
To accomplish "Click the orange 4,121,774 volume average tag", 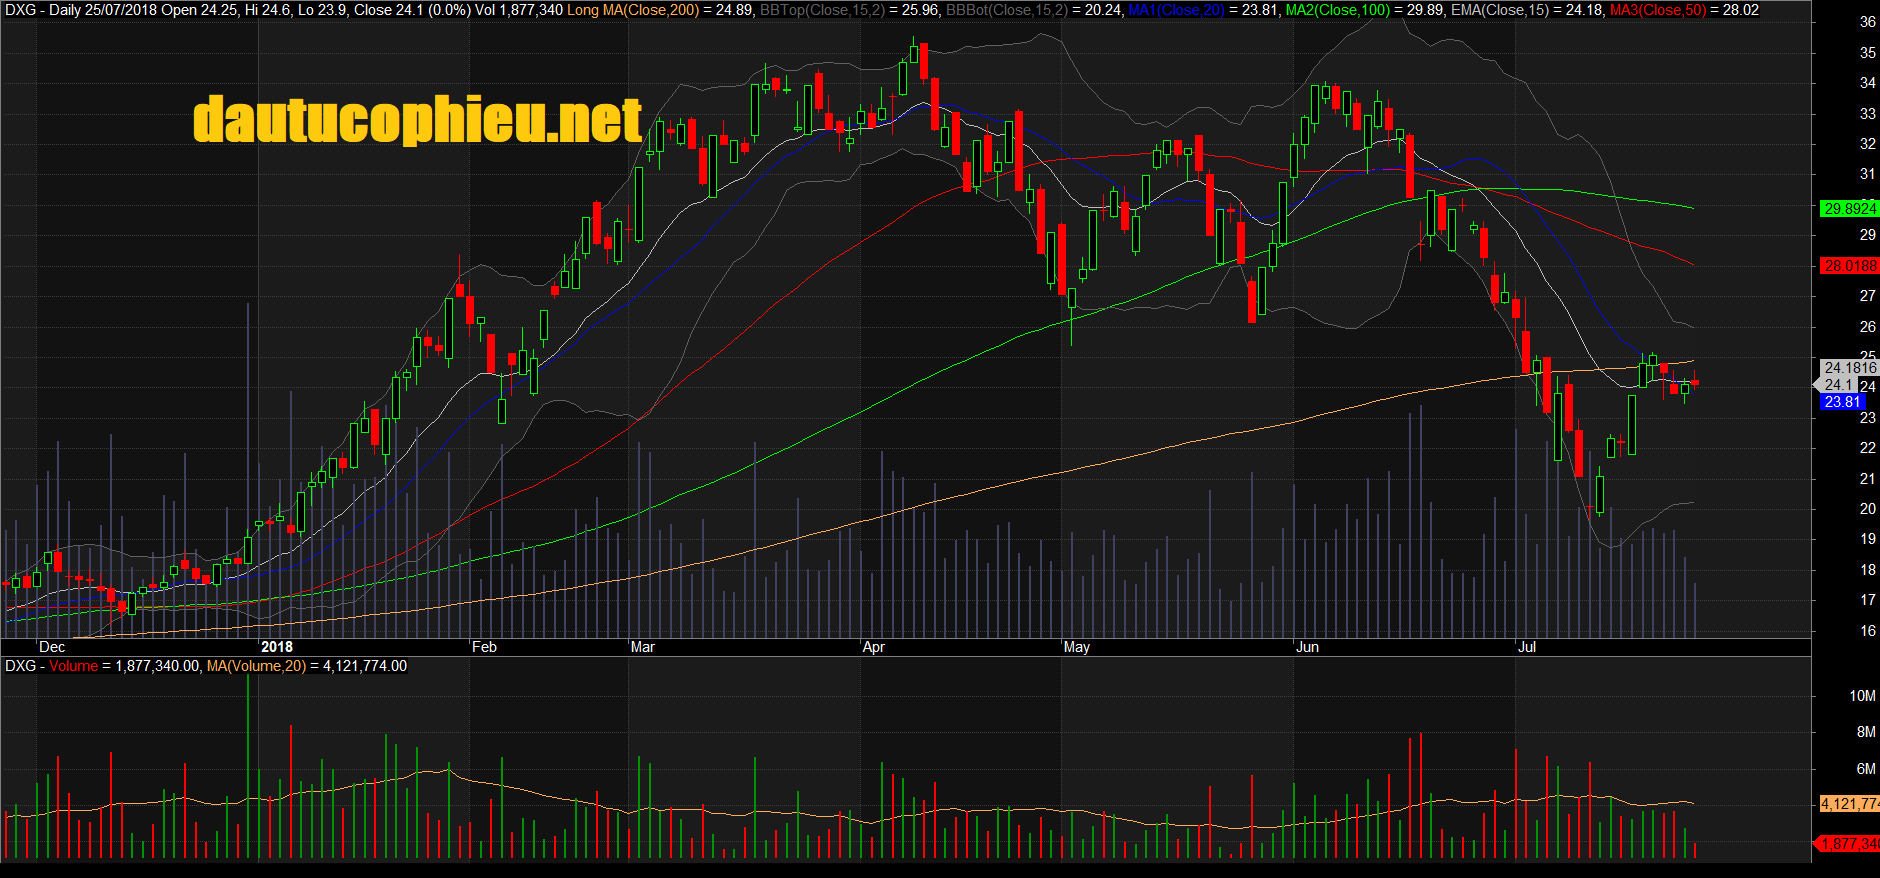I will [1849, 804].
